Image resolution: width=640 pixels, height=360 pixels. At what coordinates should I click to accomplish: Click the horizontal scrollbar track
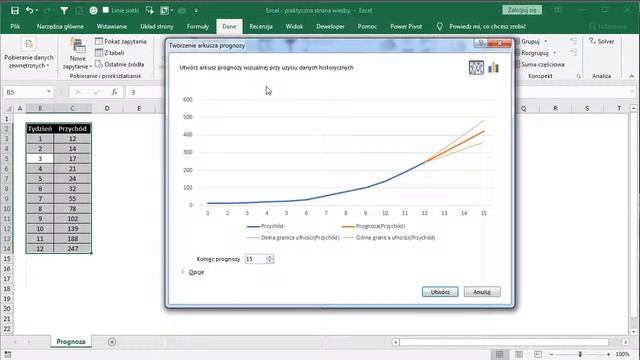pos(504,342)
